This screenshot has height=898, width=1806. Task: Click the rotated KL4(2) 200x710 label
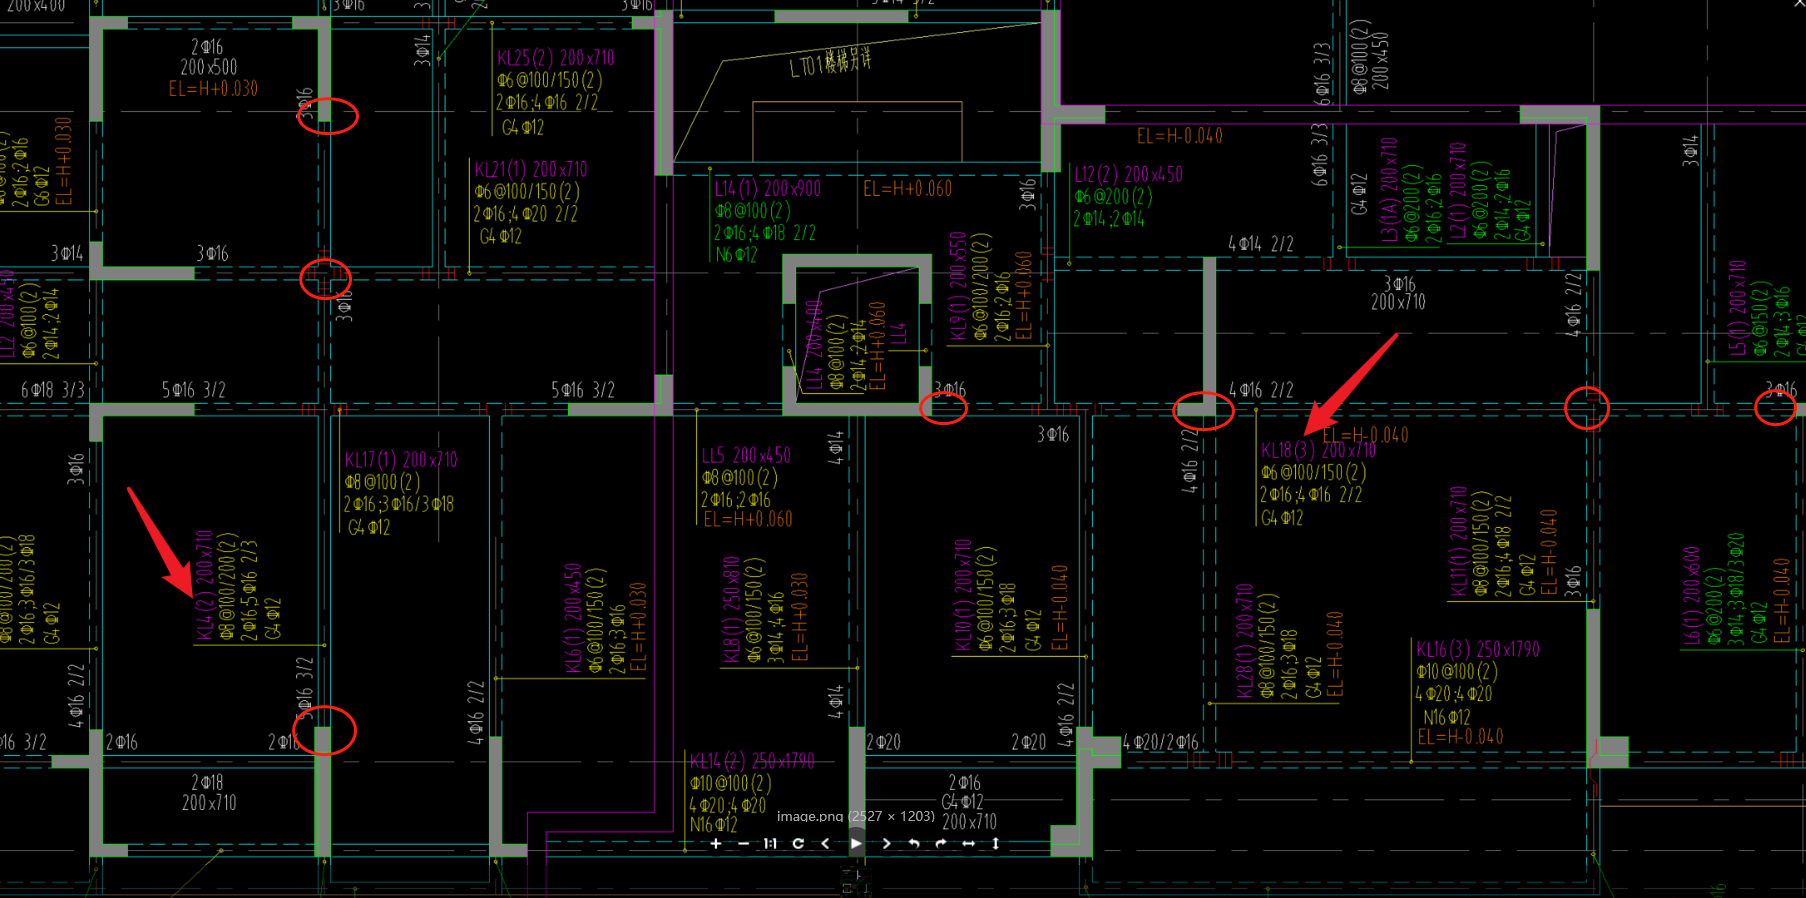tap(204, 585)
